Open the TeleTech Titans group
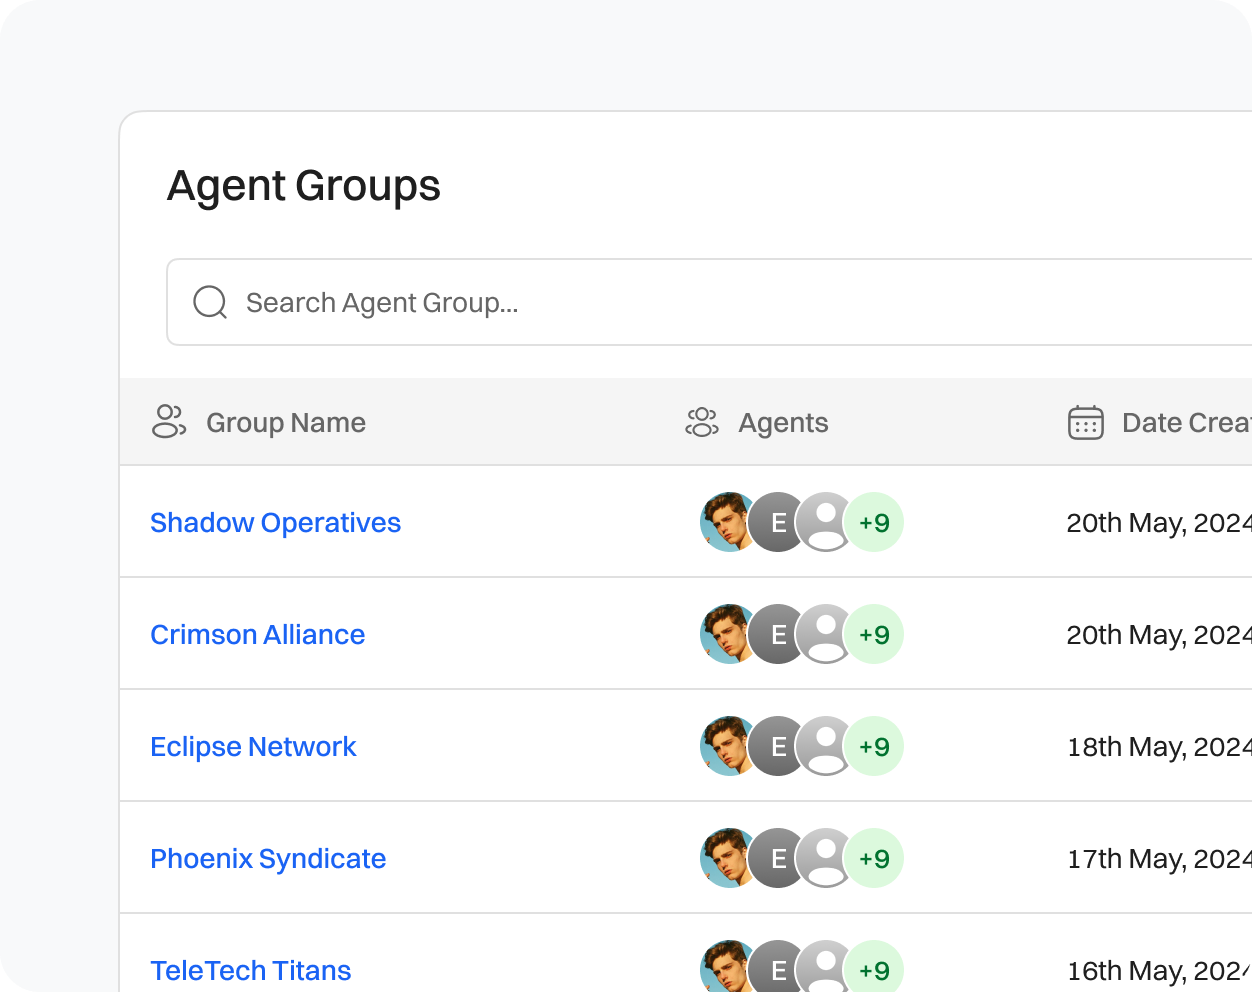This screenshot has height=992, width=1252. [x=251, y=970]
